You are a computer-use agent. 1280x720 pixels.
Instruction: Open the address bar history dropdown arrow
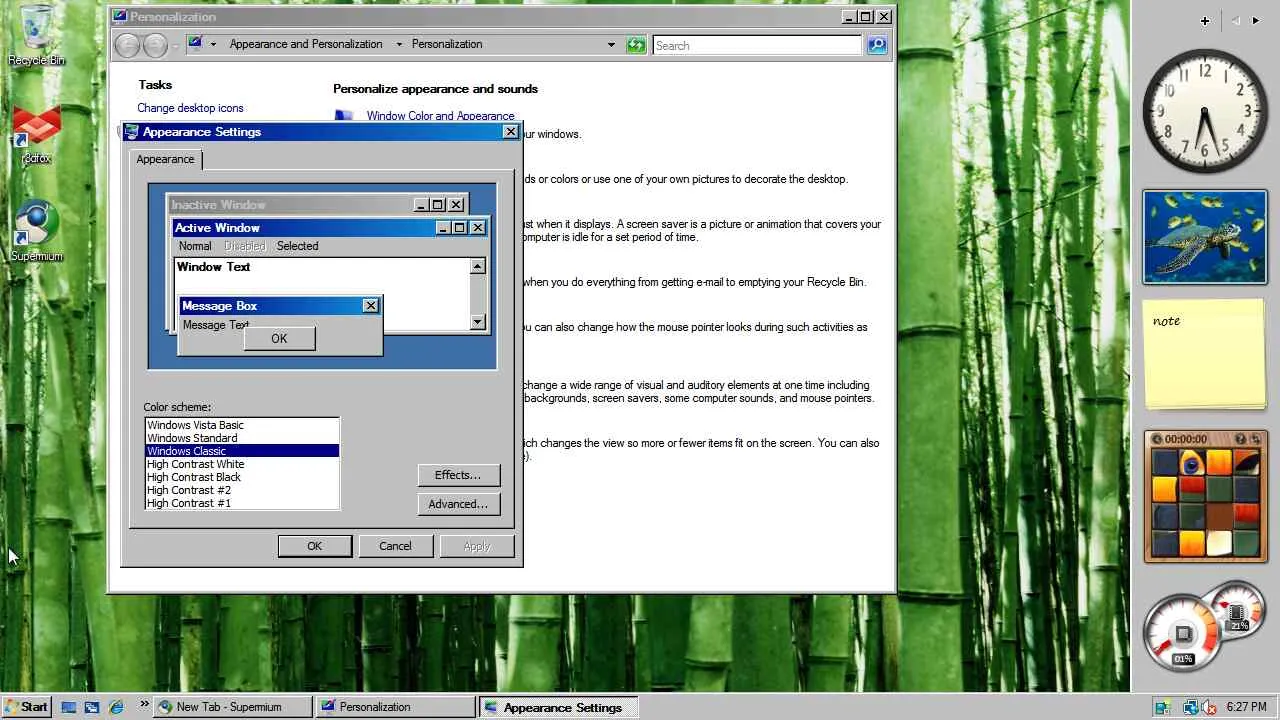[x=611, y=45]
